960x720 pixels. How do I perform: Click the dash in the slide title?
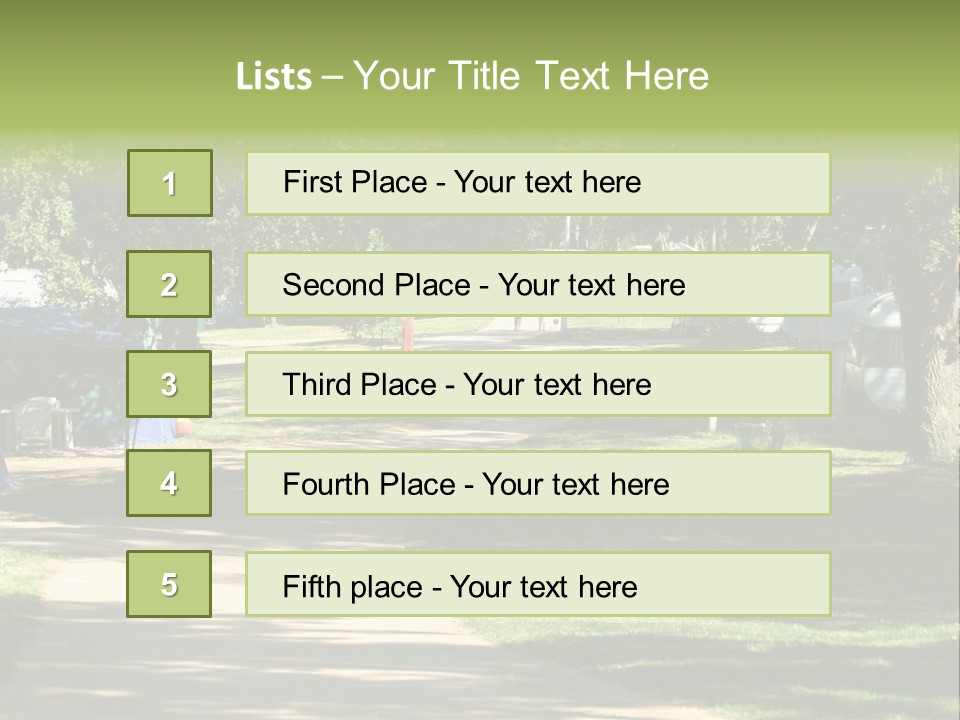[332, 77]
